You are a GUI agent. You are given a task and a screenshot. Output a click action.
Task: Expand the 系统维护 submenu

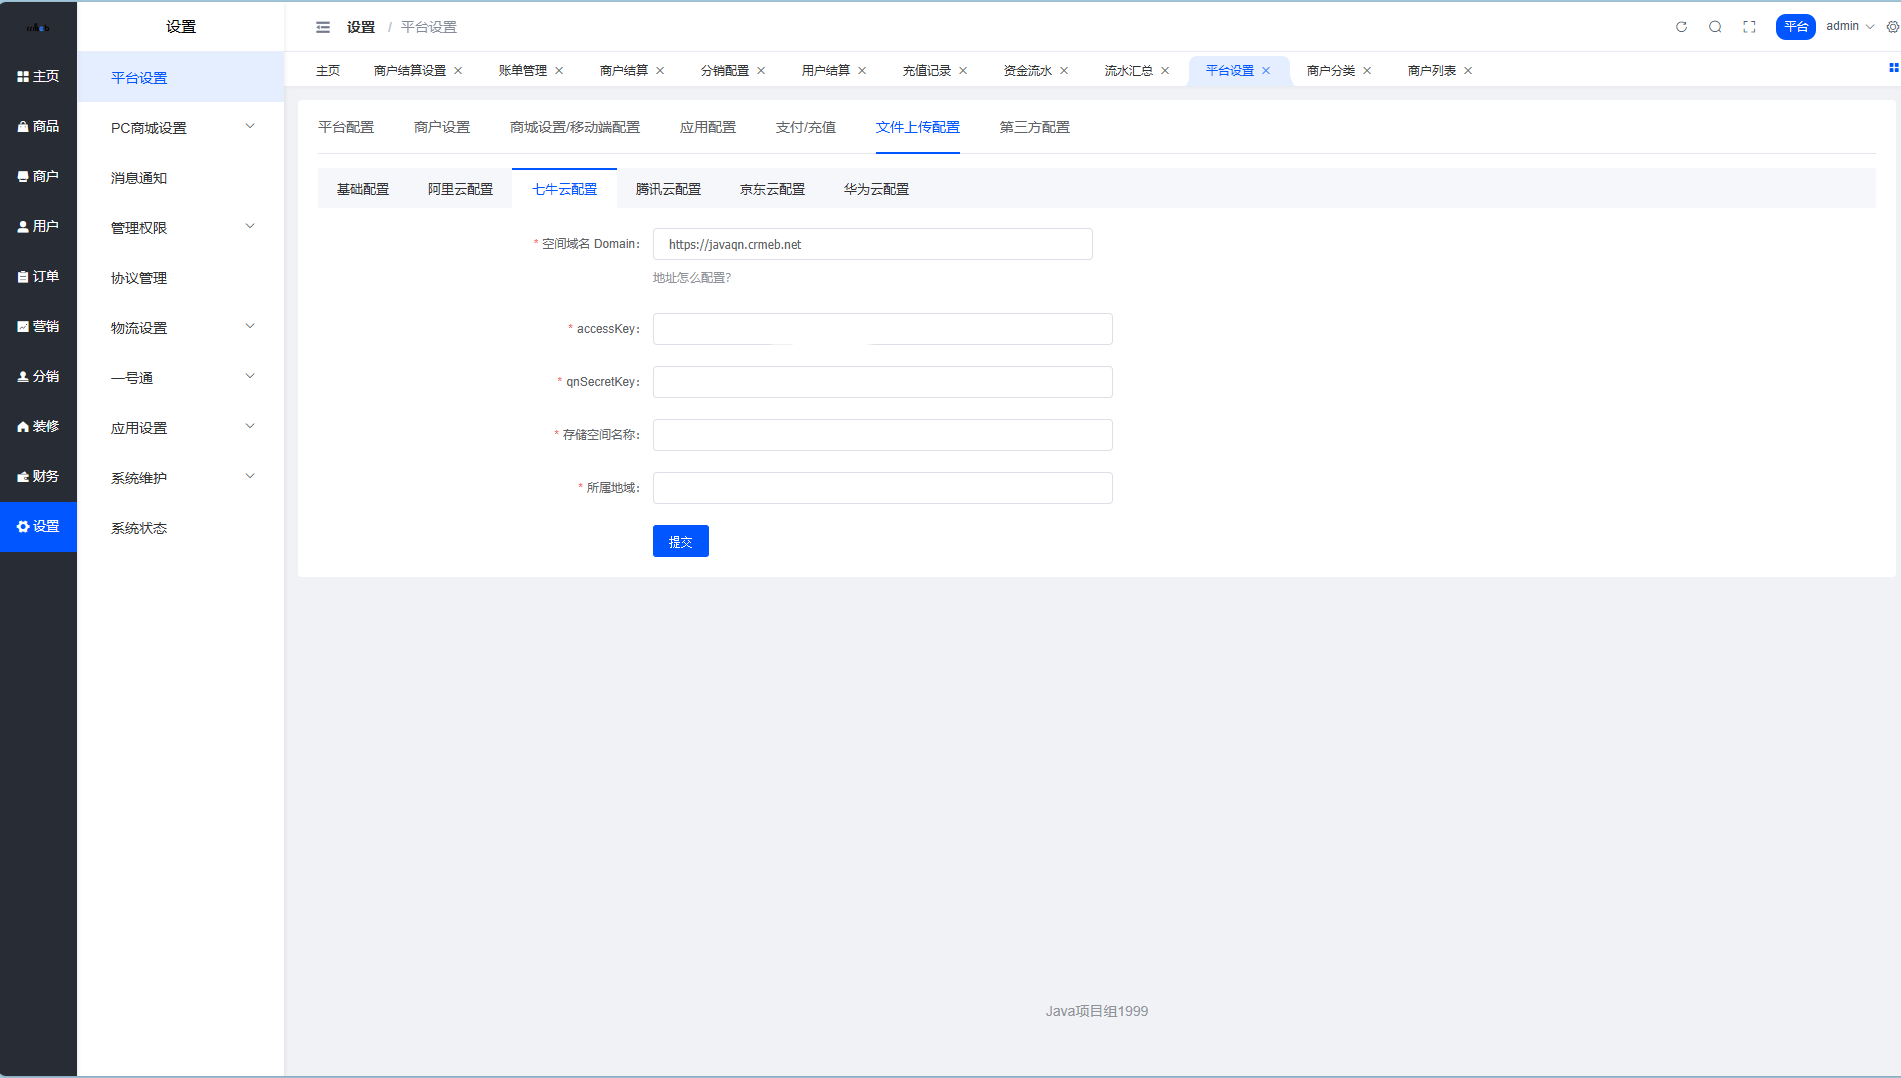click(x=180, y=477)
